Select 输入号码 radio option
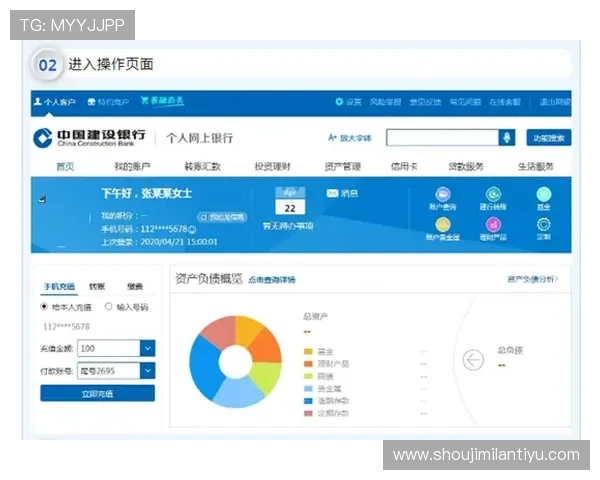The image size is (600, 480). click(108, 307)
